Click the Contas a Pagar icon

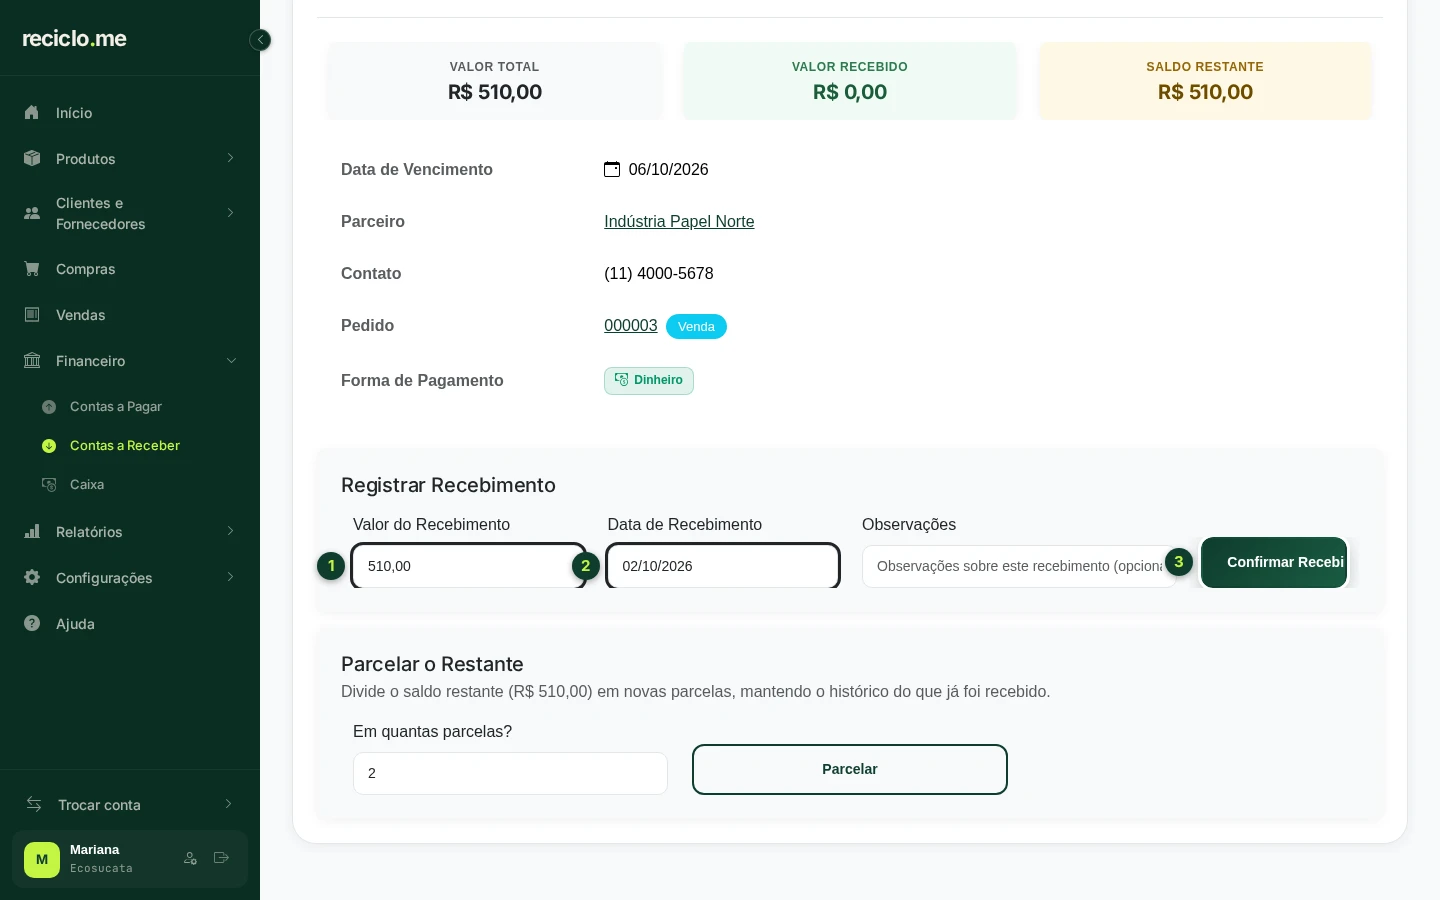point(49,407)
